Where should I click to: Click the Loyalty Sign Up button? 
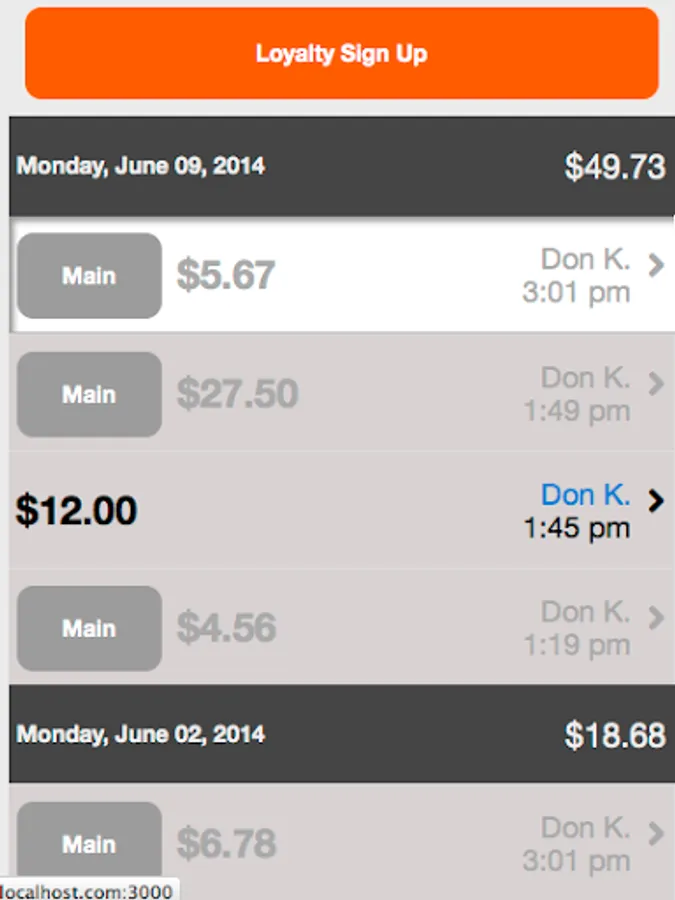point(341,54)
